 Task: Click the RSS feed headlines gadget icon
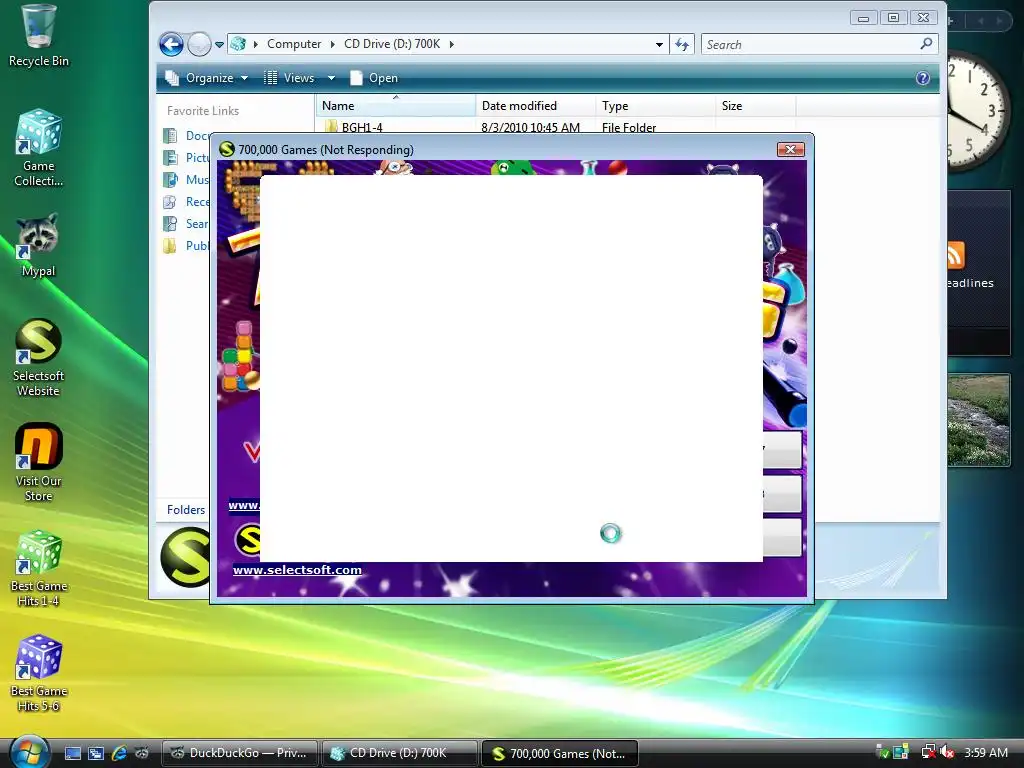pos(955,255)
